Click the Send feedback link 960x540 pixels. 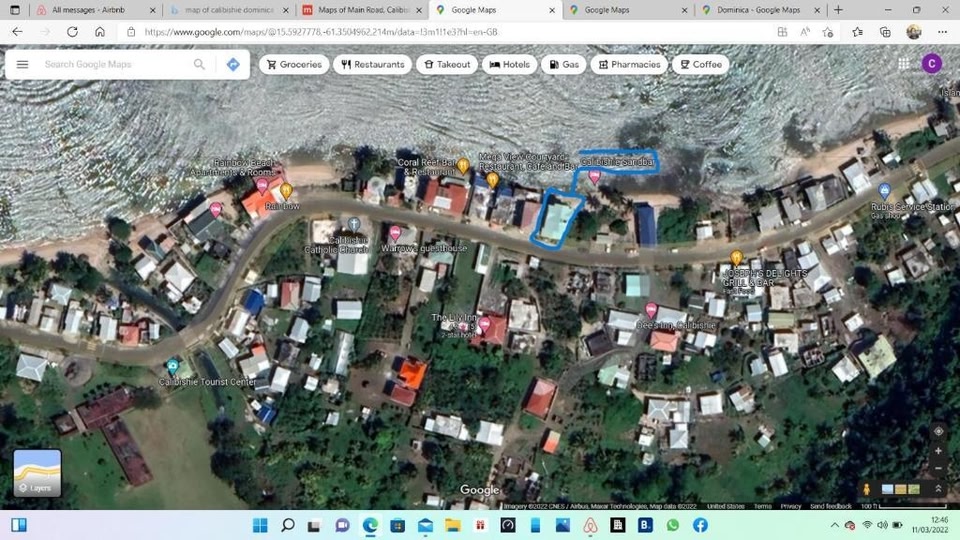point(830,507)
